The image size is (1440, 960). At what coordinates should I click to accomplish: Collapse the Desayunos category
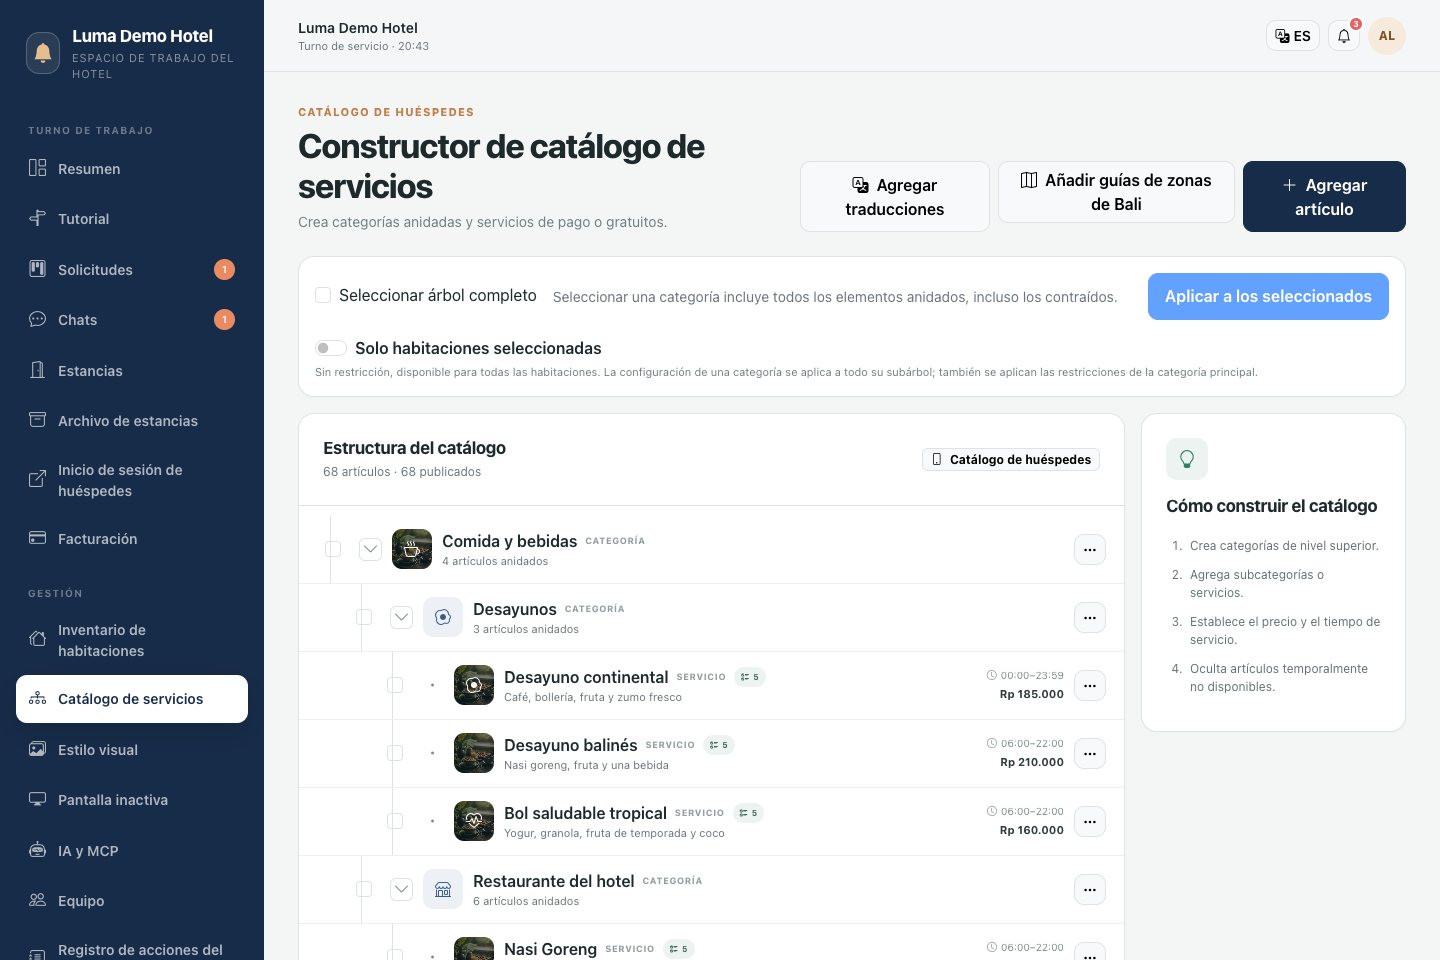pyautogui.click(x=401, y=617)
